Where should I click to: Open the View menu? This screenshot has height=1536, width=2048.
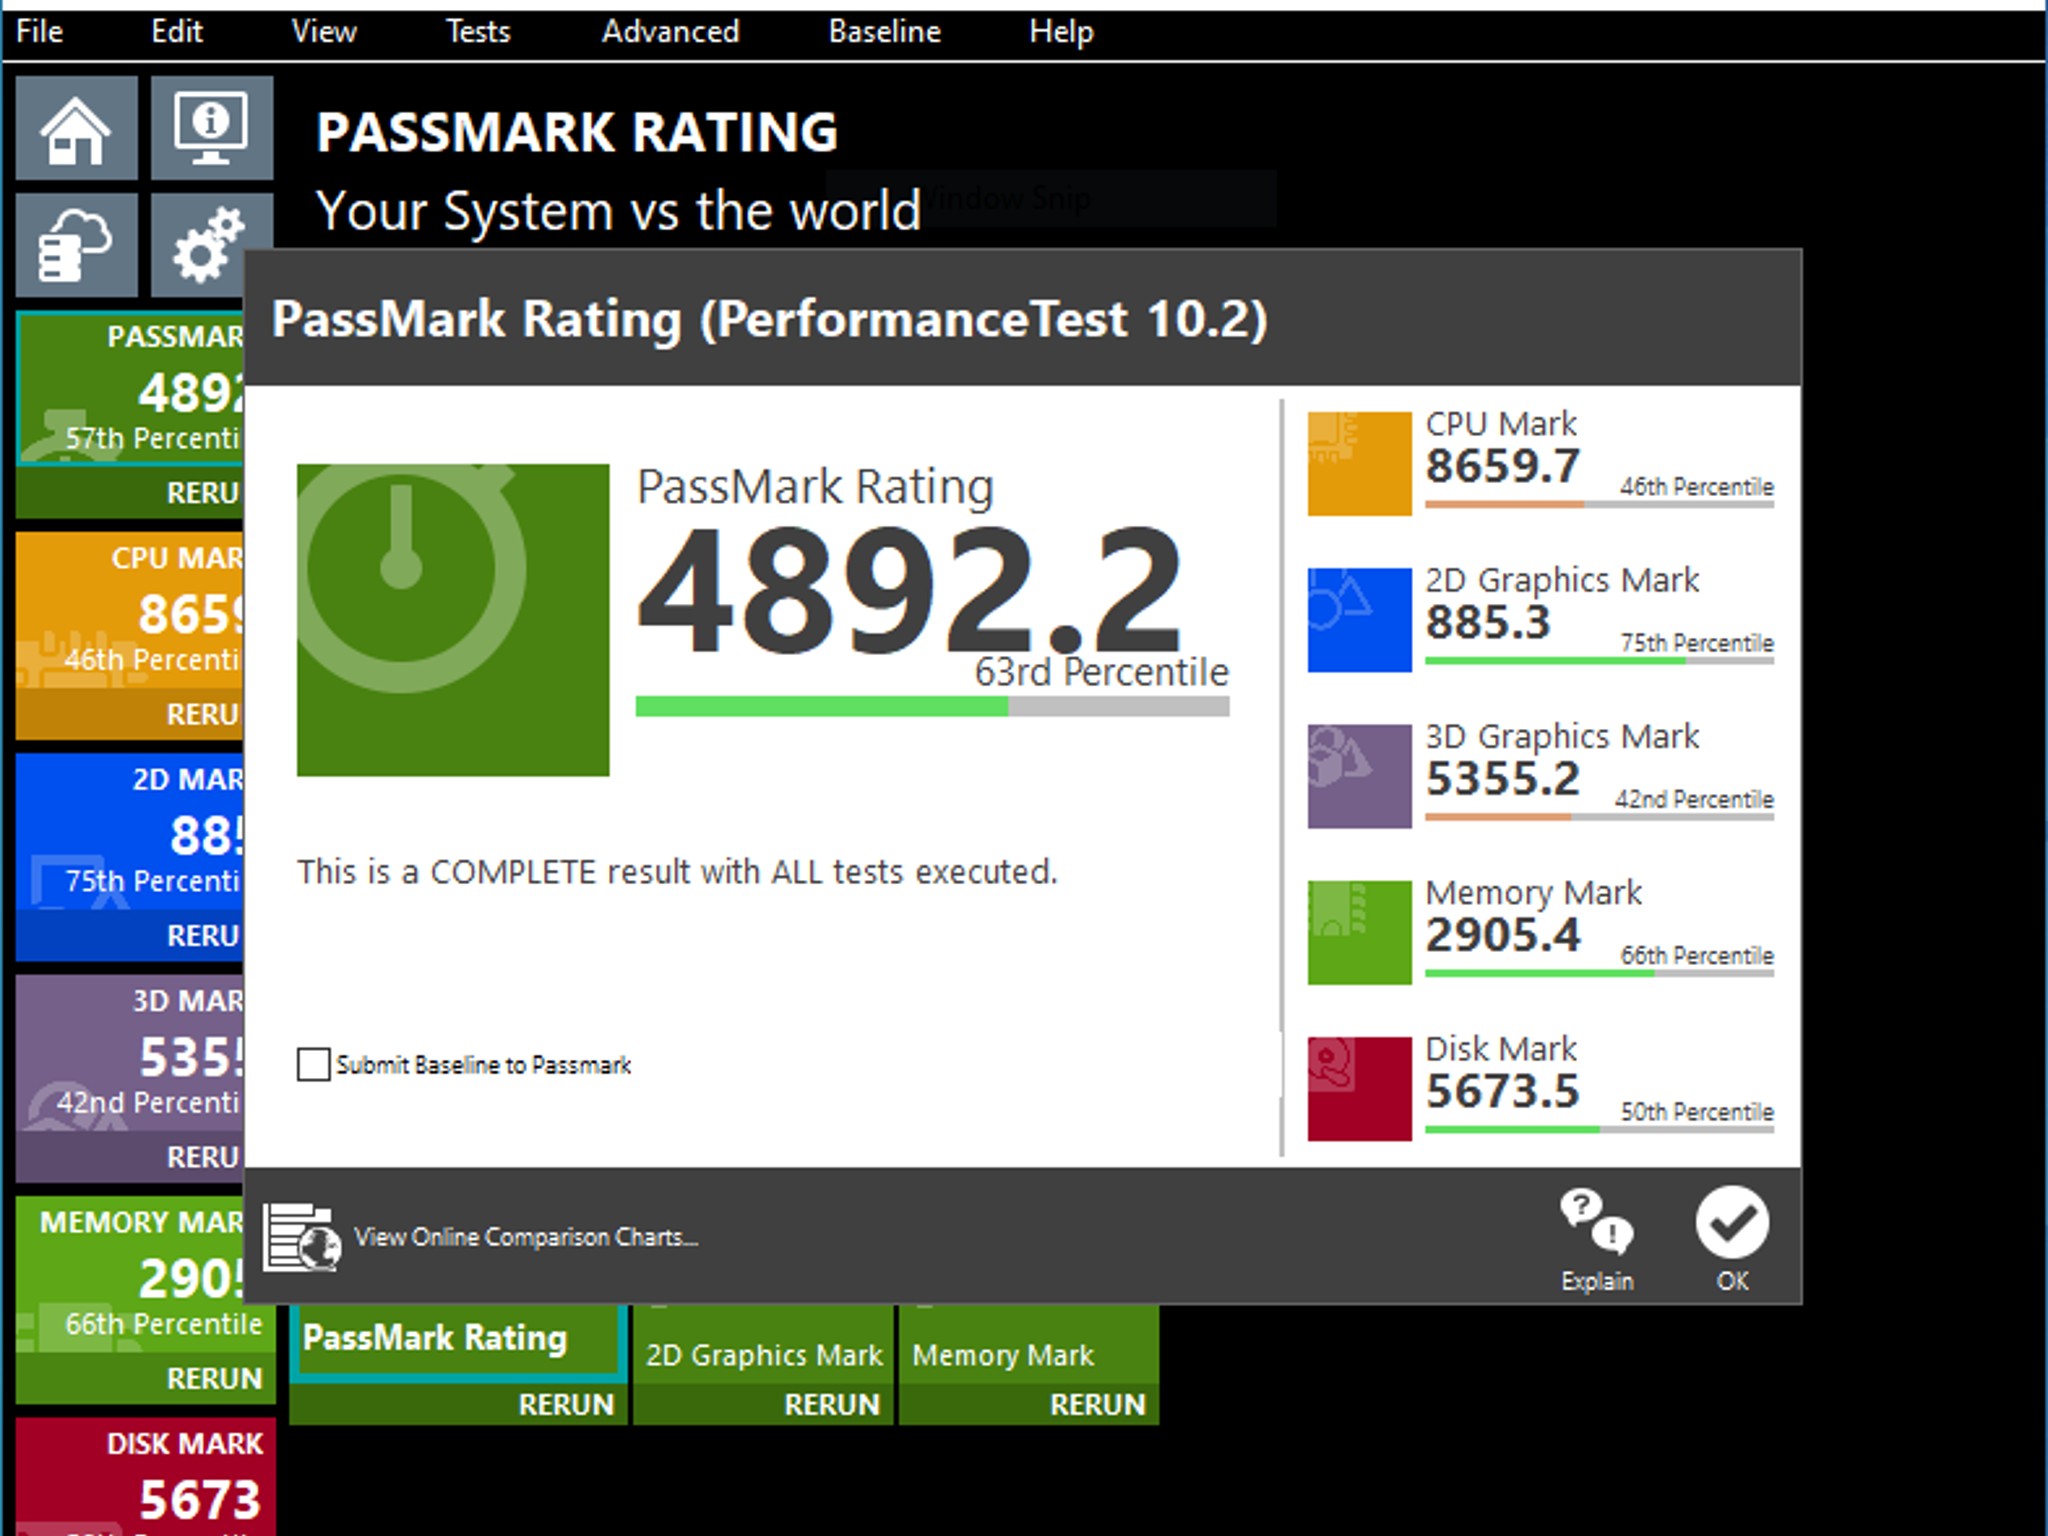click(x=323, y=32)
